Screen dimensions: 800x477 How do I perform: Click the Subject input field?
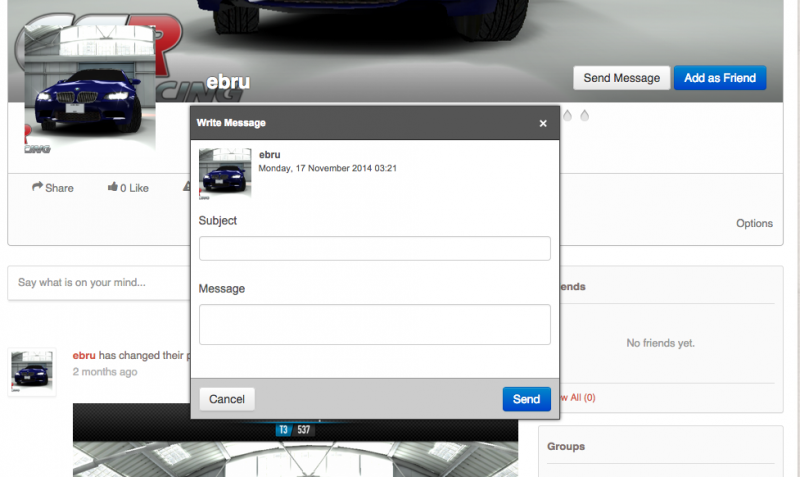point(374,248)
